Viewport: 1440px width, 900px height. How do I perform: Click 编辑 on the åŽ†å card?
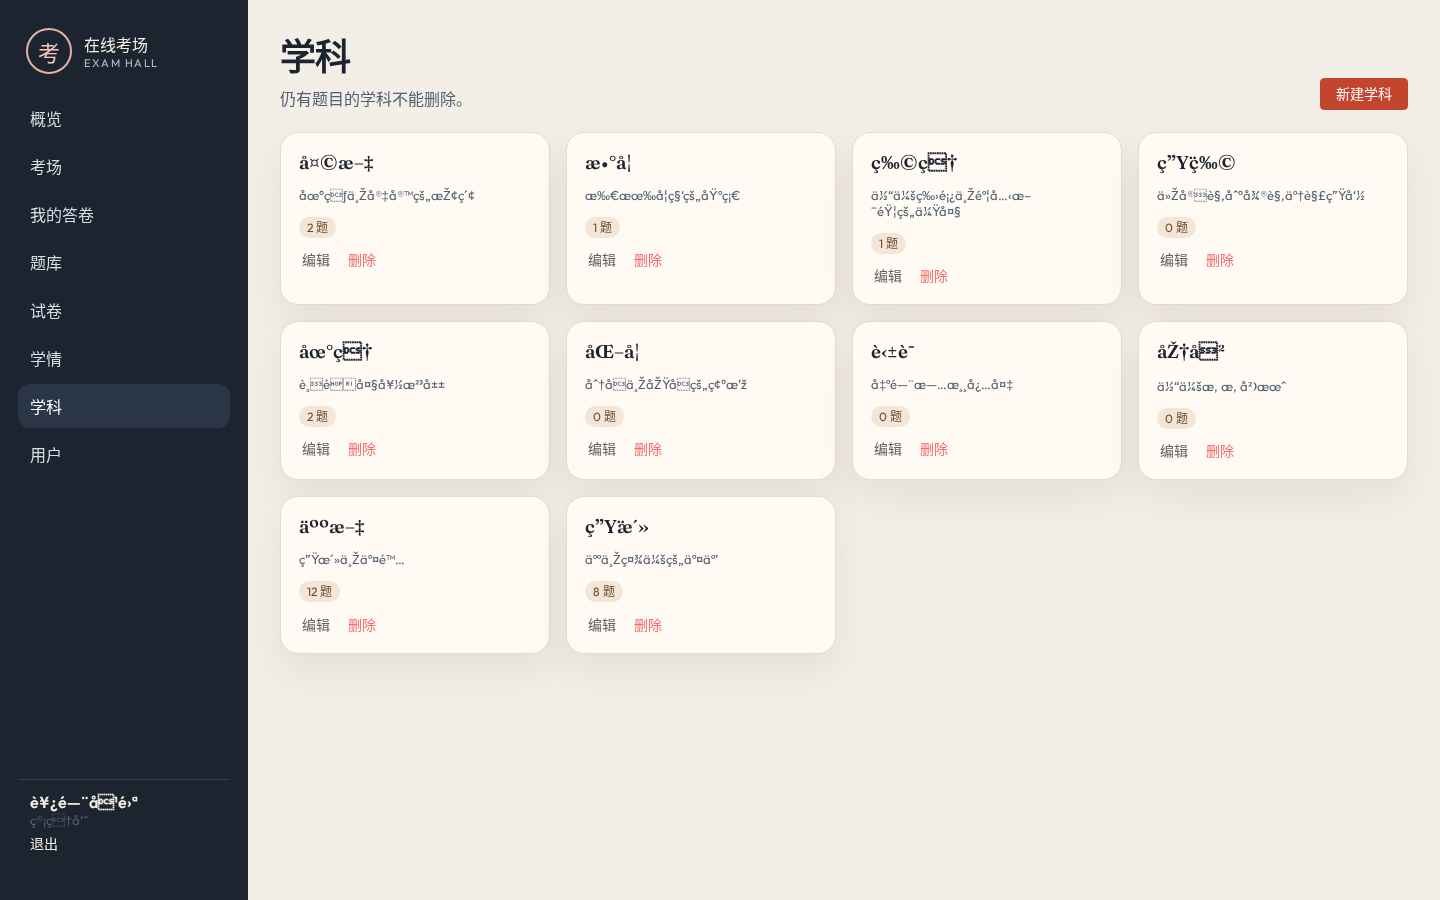[1174, 451]
